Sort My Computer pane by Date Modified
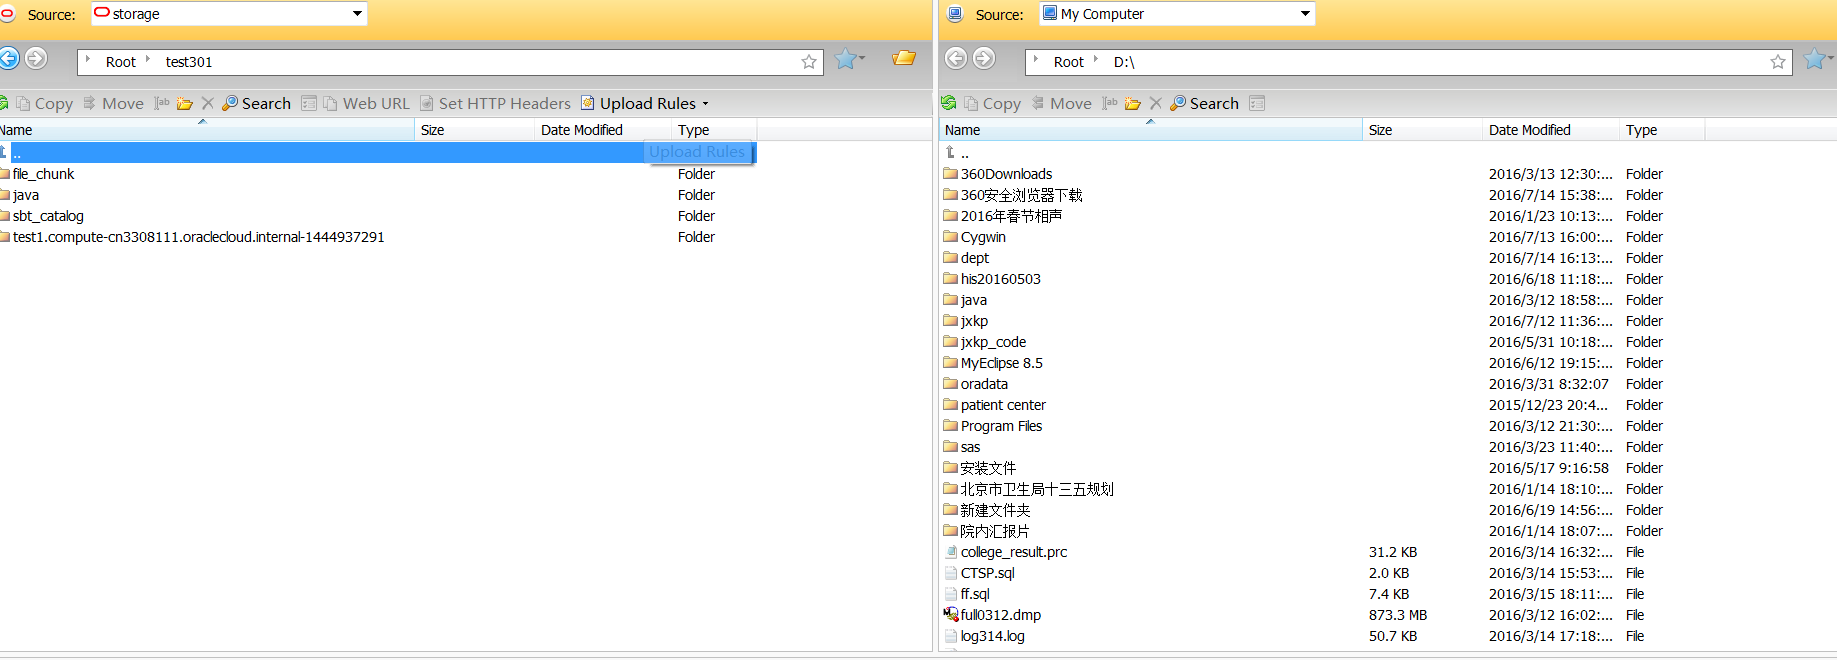Image resolution: width=1837 pixels, height=660 pixels. click(x=1551, y=130)
